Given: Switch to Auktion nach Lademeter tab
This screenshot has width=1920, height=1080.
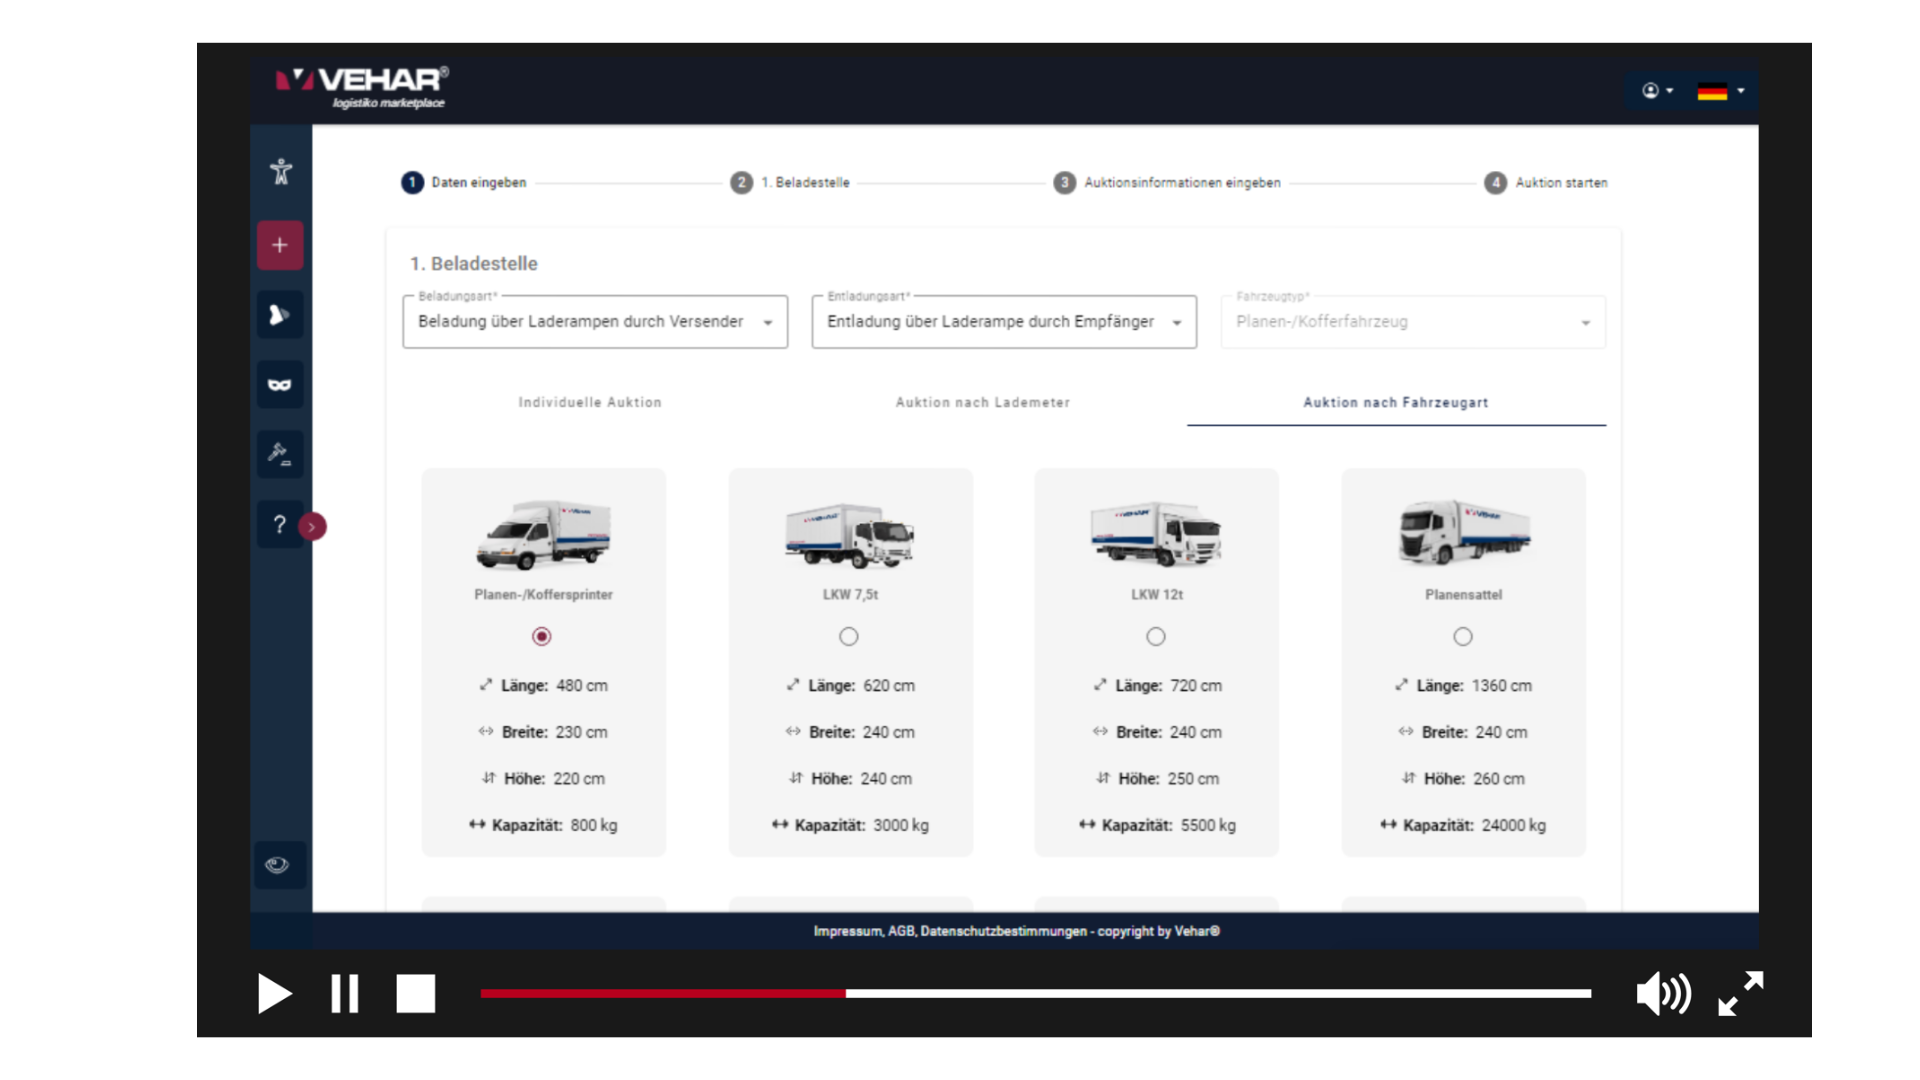Looking at the screenshot, I should click(x=982, y=402).
